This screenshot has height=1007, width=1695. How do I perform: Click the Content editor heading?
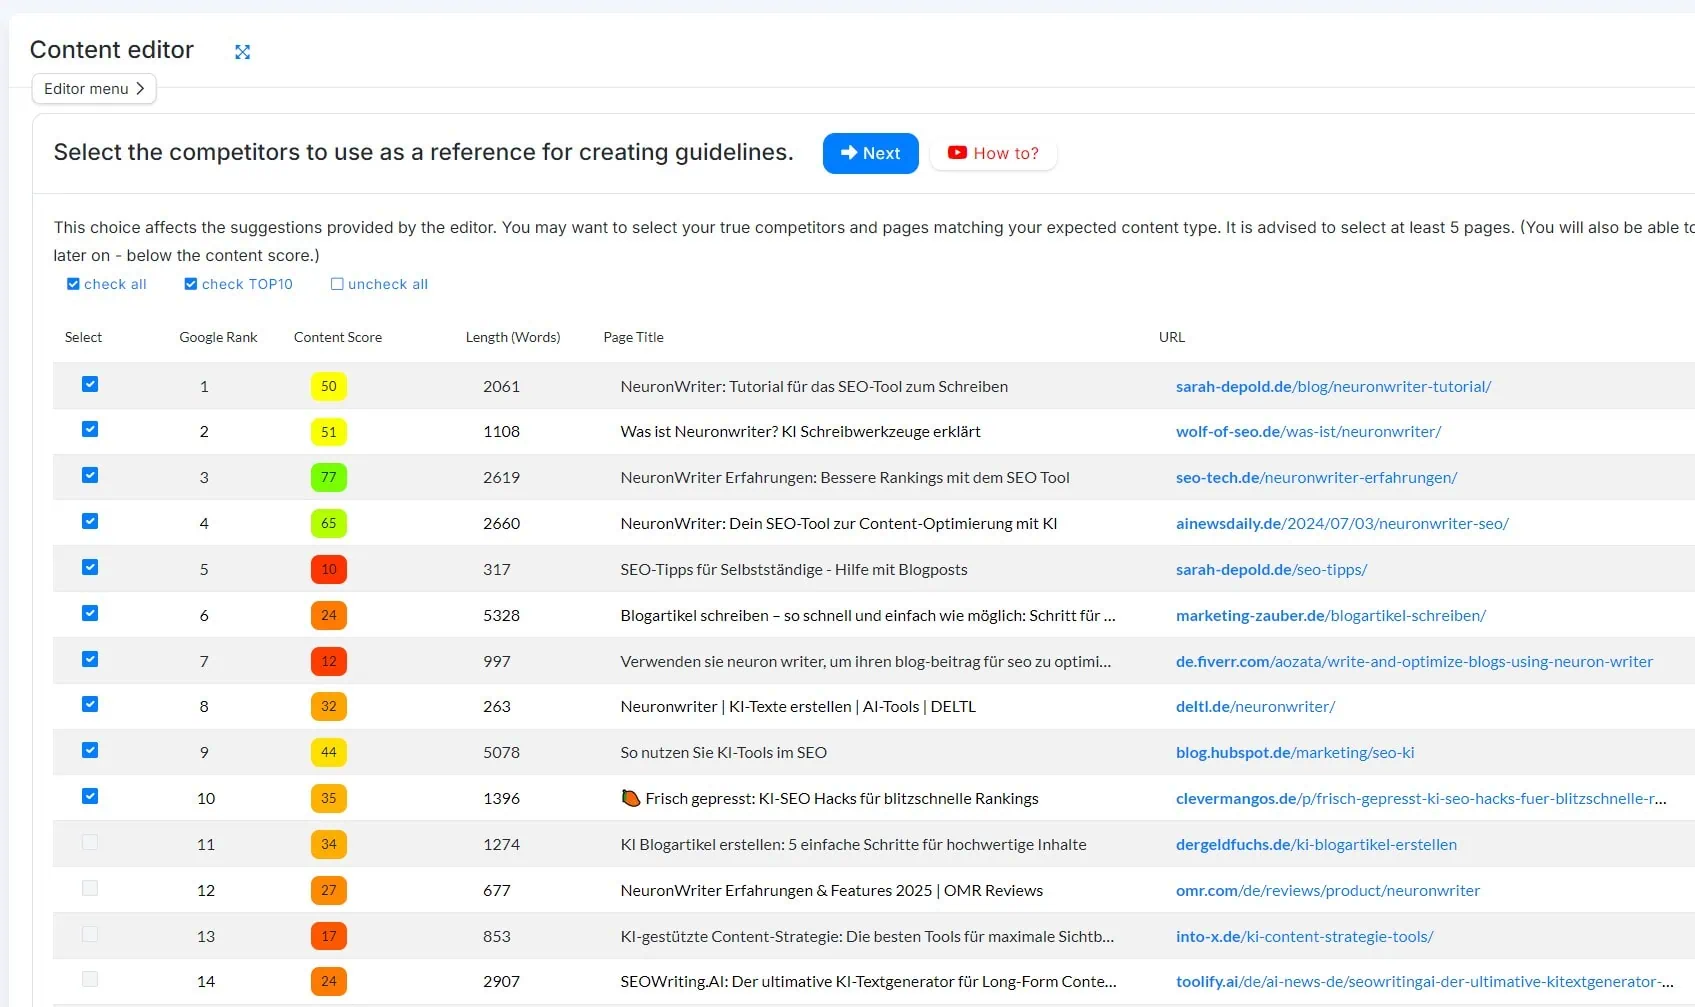(x=112, y=50)
